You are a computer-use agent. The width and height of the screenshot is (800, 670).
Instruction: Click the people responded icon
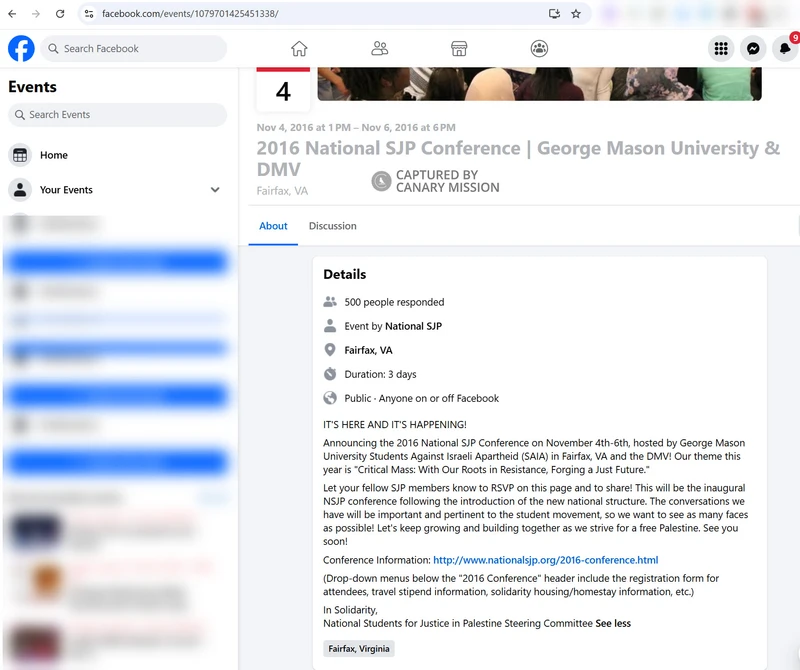pyautogui.click(x=330, y=302)
